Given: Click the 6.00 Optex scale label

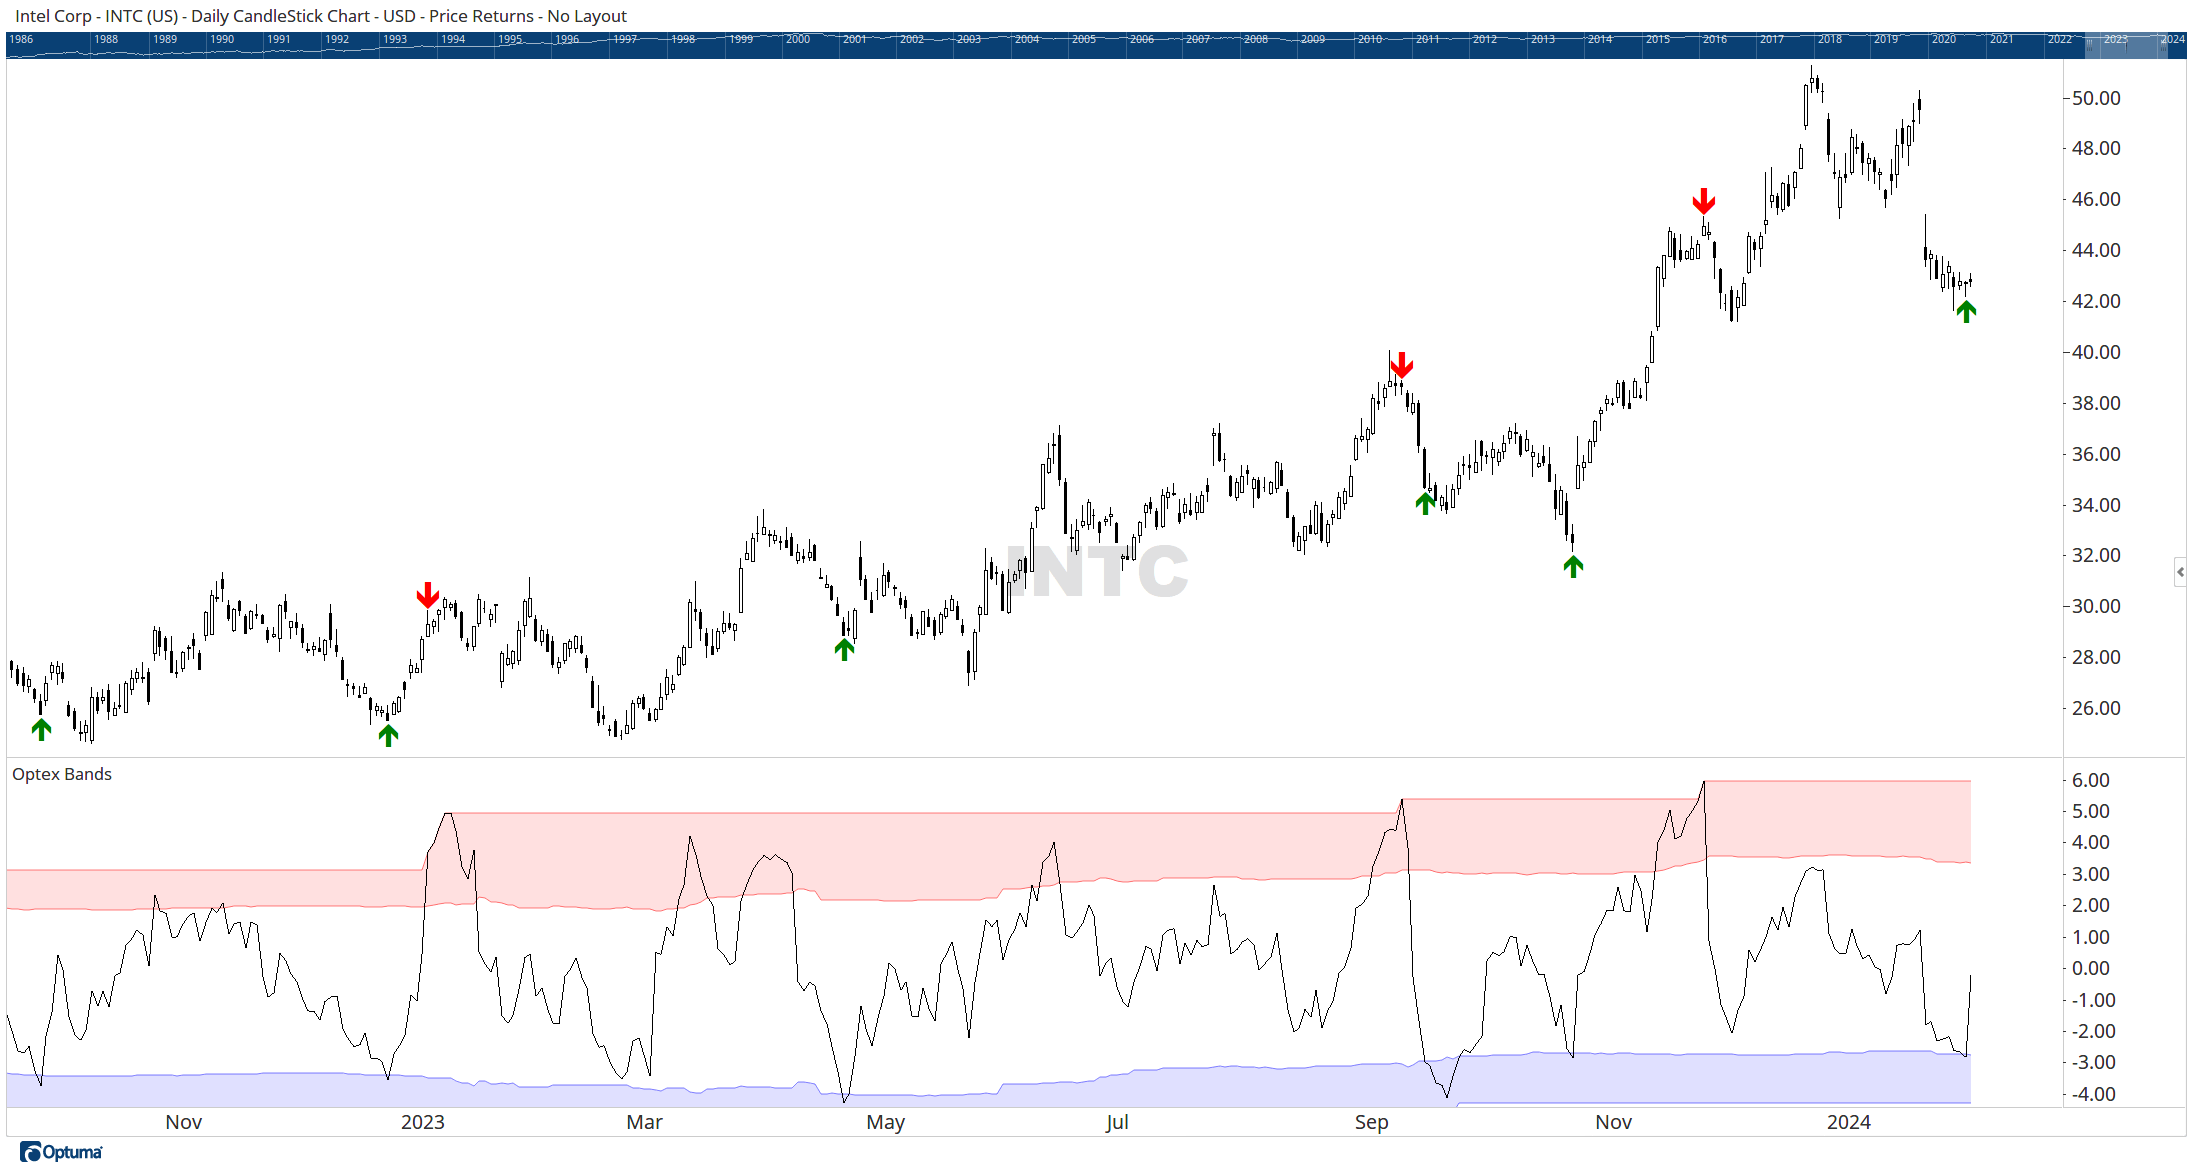Looking at the screenshot, I should 2091,780.
